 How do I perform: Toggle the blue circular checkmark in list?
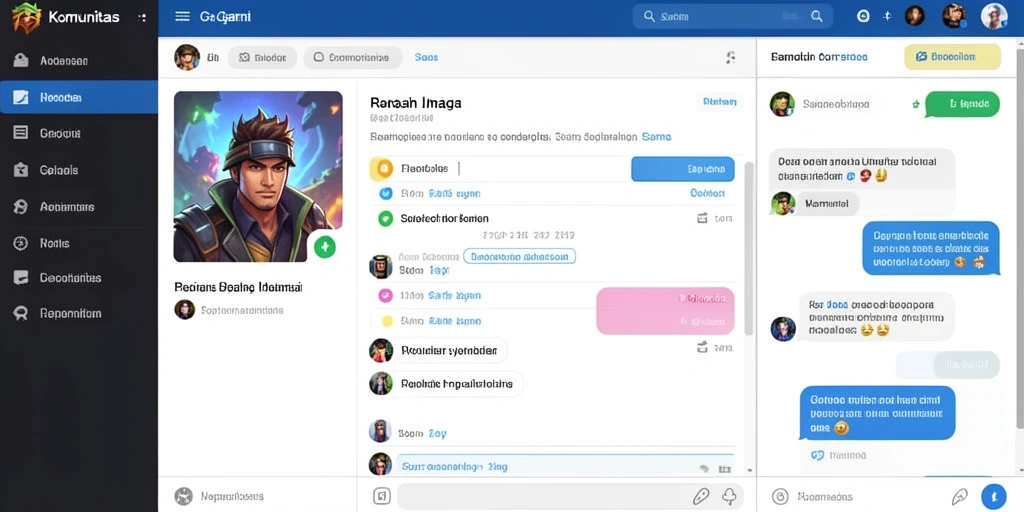pyautogui.click(x=385, y=193)
